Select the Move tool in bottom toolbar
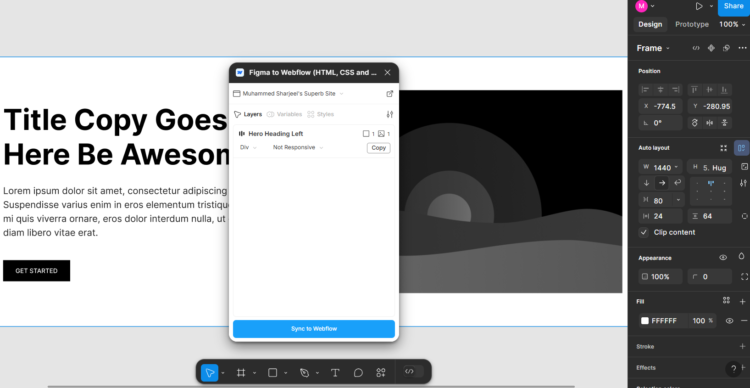The image size is (750, 388). pyautogui.click(x=210, y=372)
